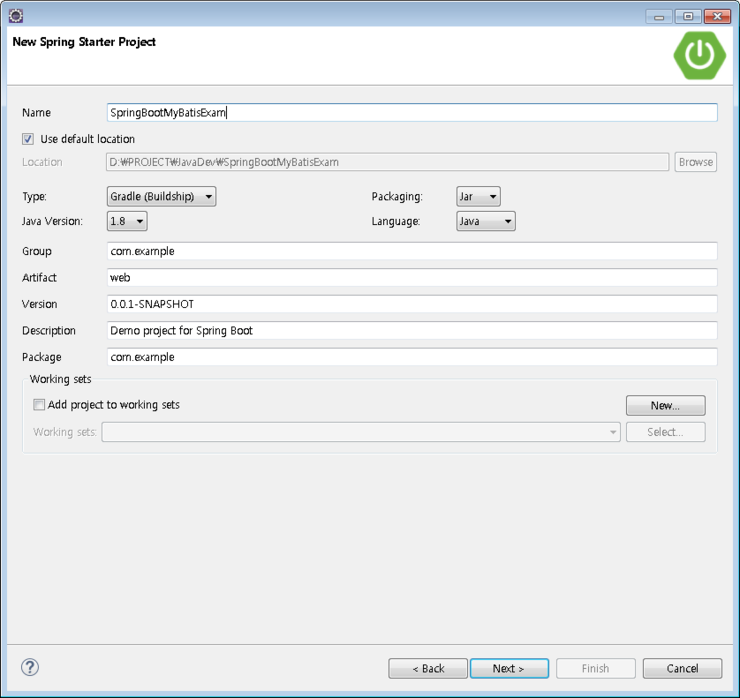Expand the Working sets combo box
Image resolution: width=740 pixels, height=698 pixels.
coord(361,432)
